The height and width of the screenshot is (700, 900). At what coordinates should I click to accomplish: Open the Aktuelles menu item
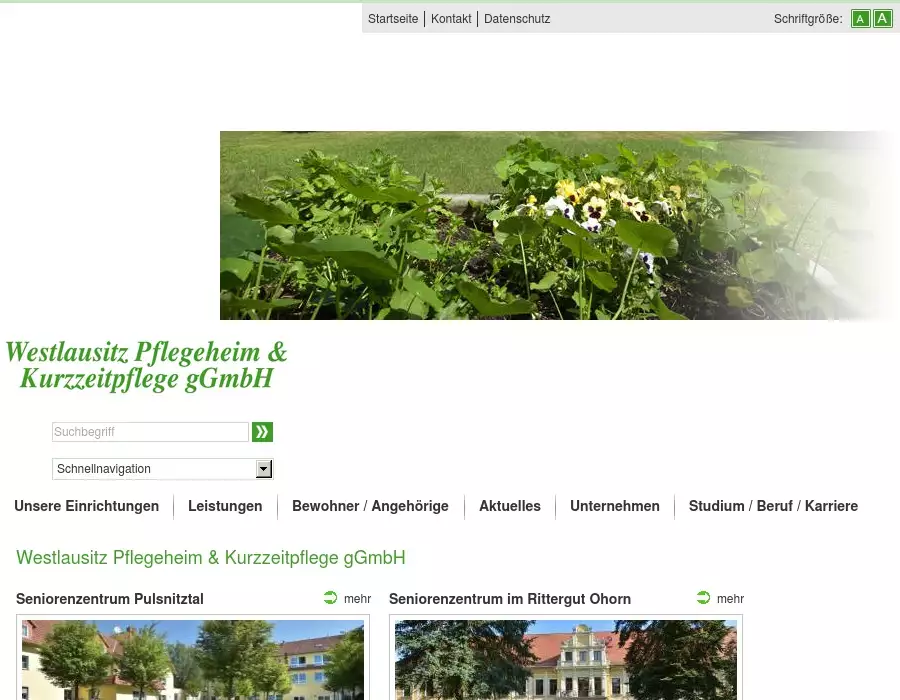pyautogui.click(x=510, y=506)
